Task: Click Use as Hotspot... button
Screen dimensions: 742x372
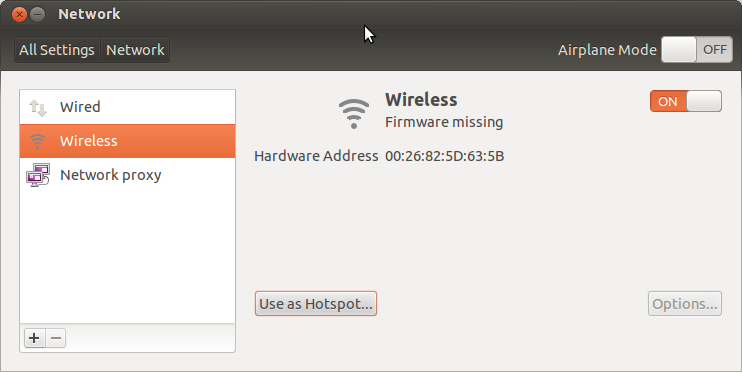Action: (316, 303)
